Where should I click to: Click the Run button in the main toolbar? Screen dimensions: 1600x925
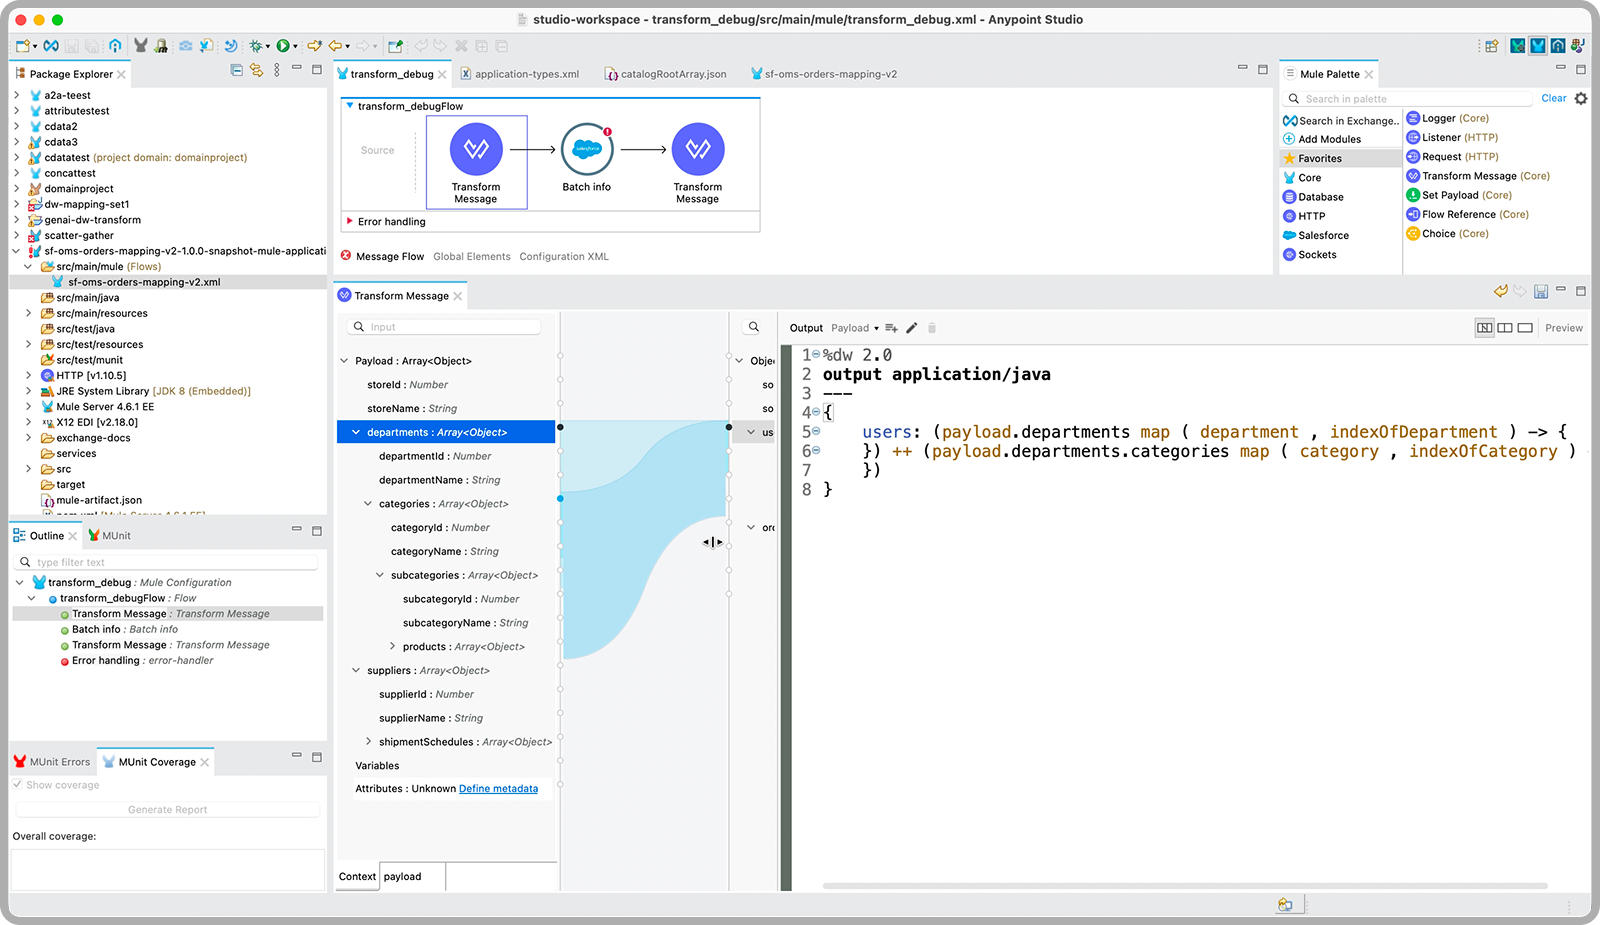click(283, 46)
